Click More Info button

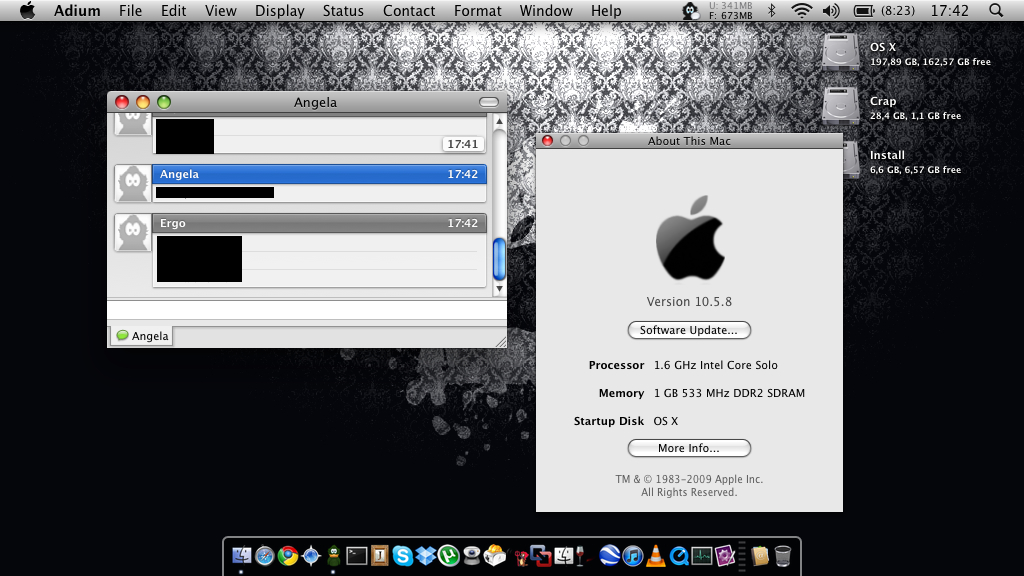(689, 448)
